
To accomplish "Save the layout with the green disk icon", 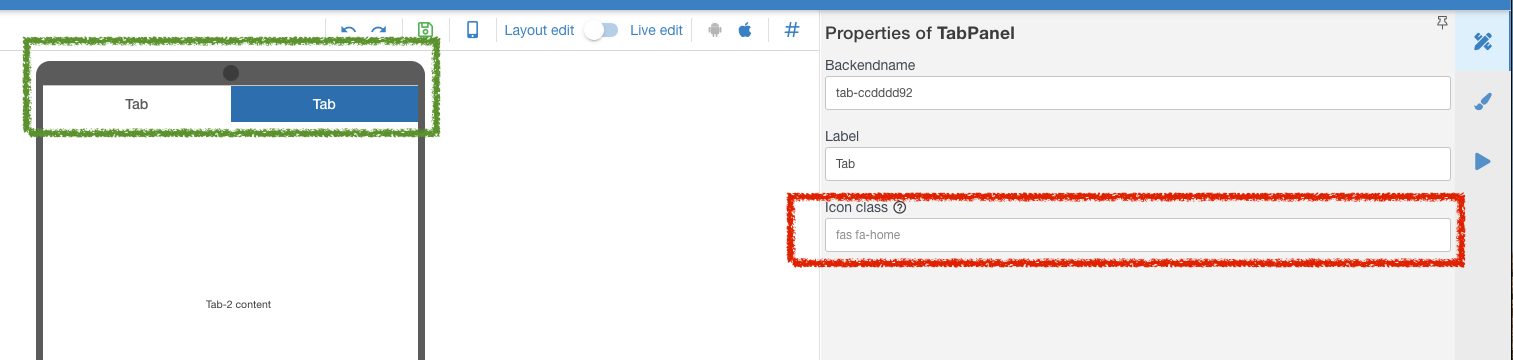I will tap(426, 30).
